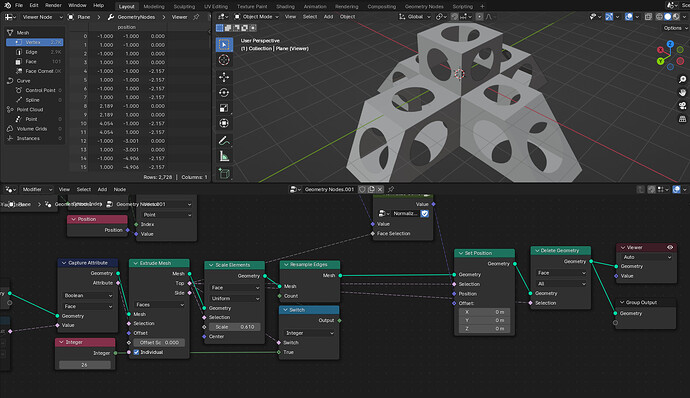Open Auto dropdown in Viewer node

(x=646, y=257)
